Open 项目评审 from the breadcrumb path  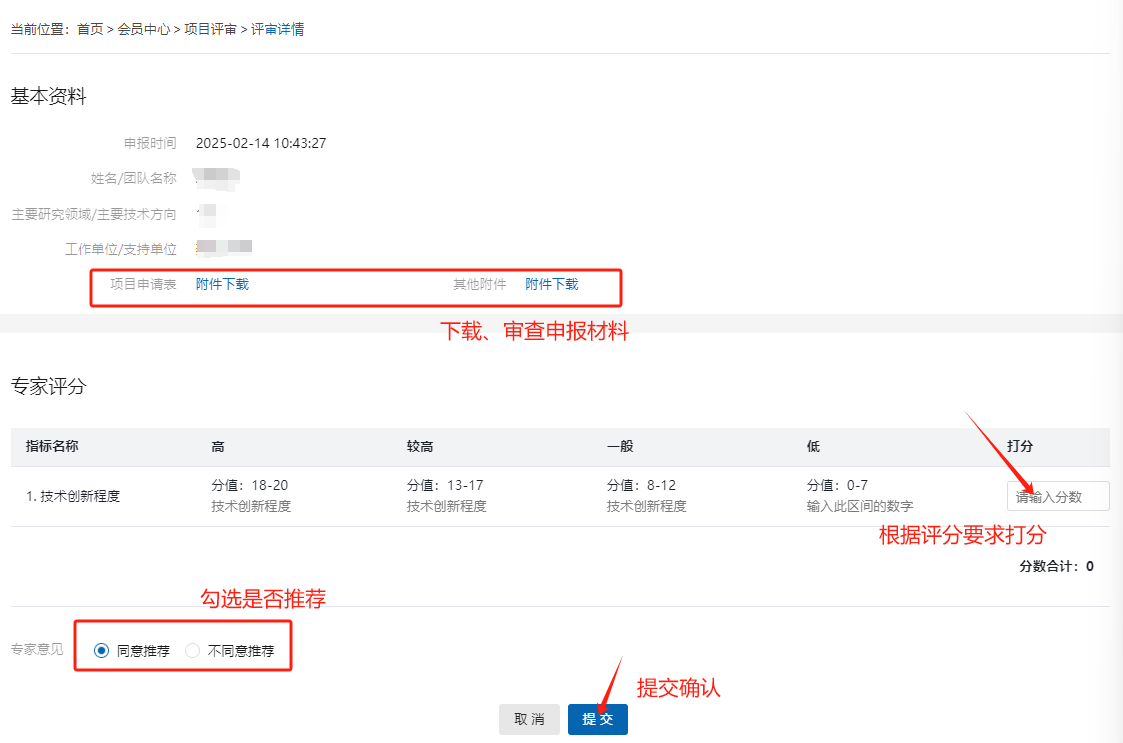point(210,30)
